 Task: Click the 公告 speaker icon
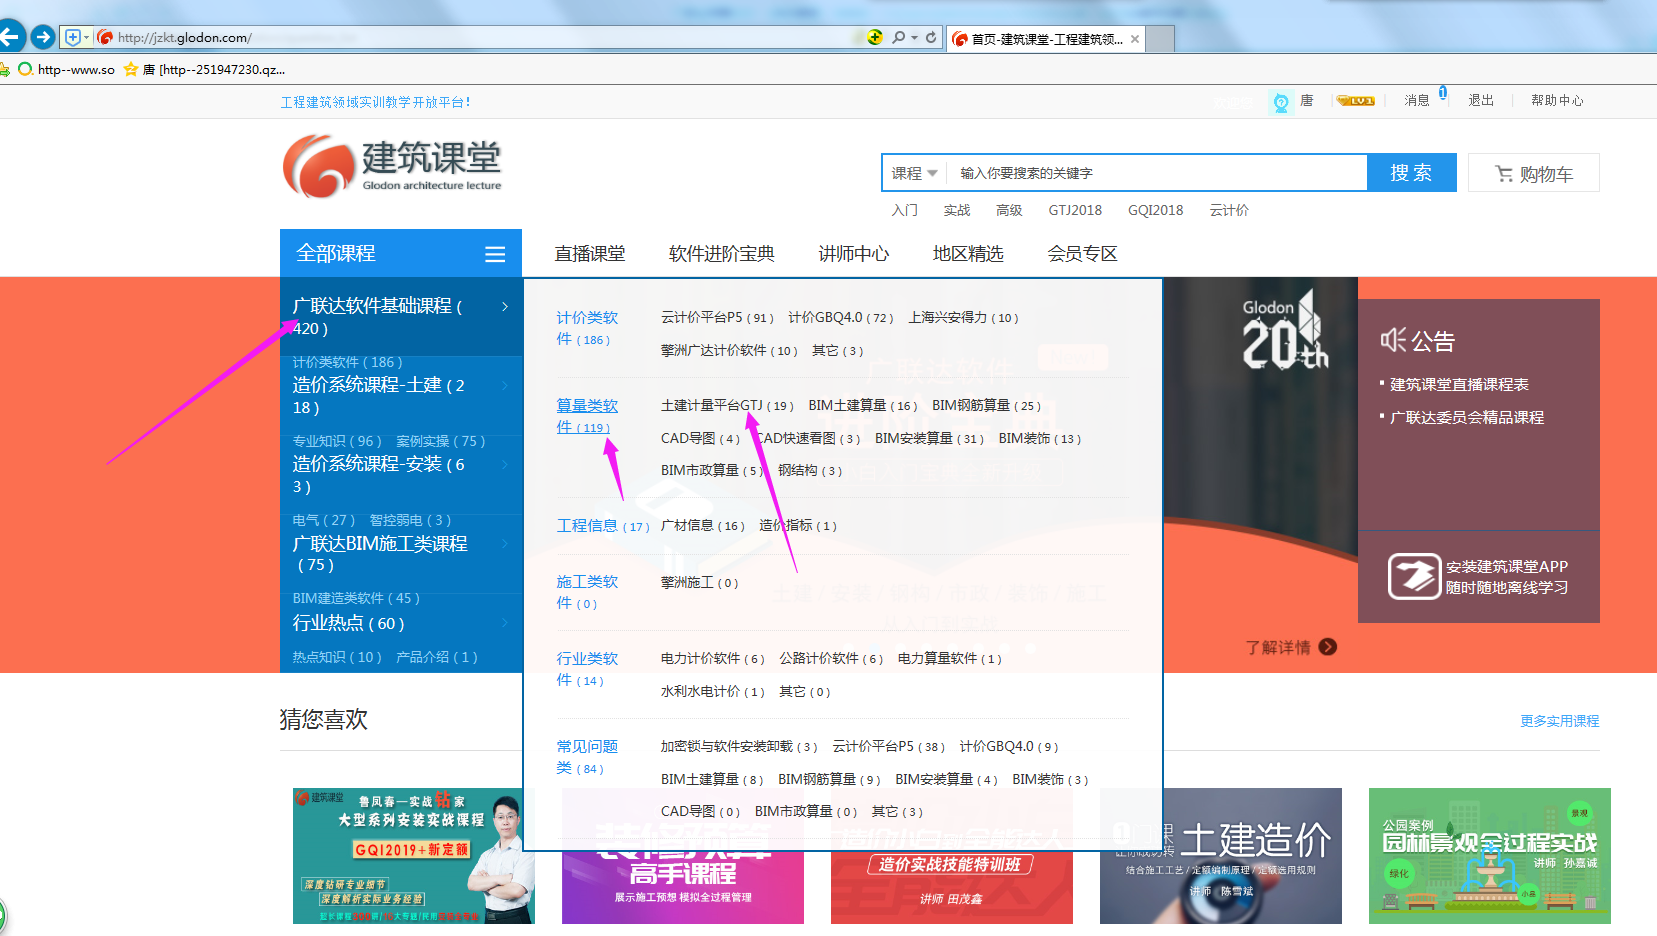point(1392,340)
